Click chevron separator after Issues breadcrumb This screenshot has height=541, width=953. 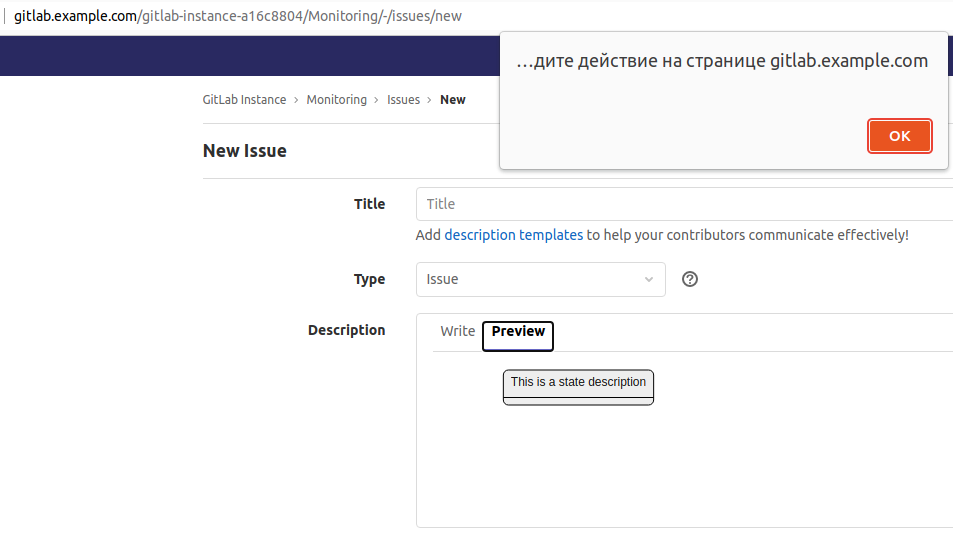point(430,100)
